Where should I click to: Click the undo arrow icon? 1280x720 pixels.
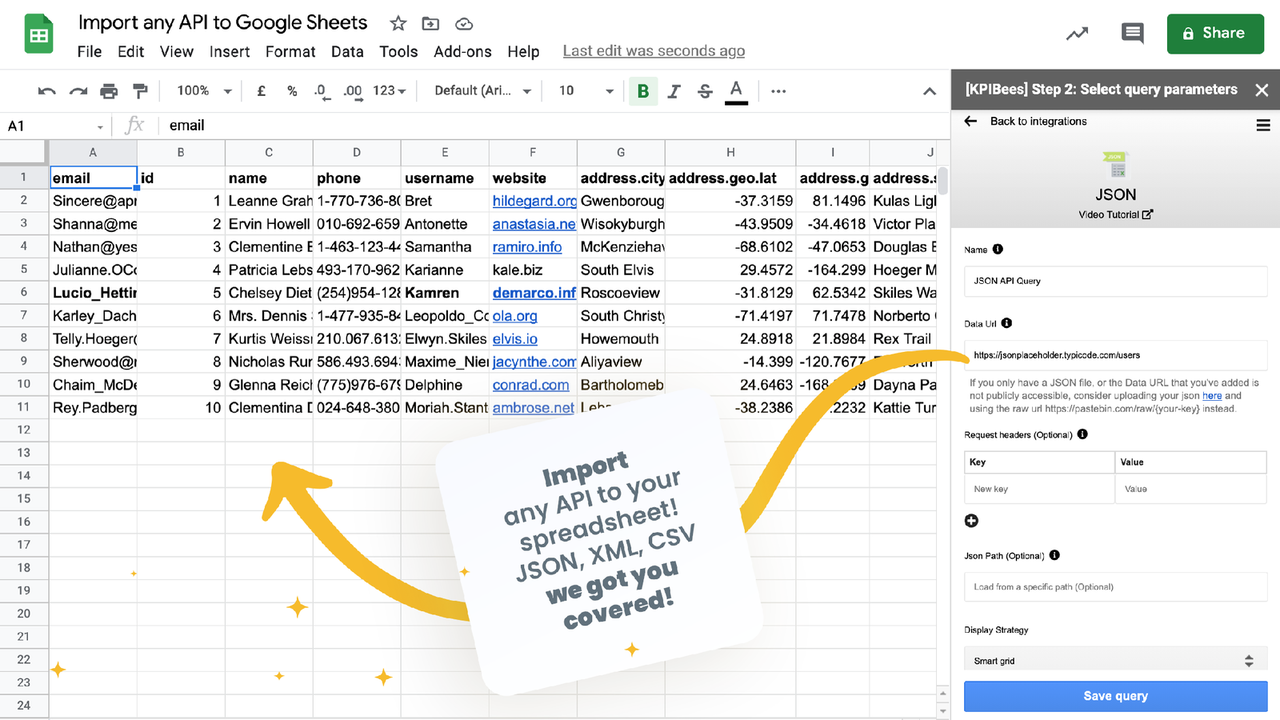[46, 91]
